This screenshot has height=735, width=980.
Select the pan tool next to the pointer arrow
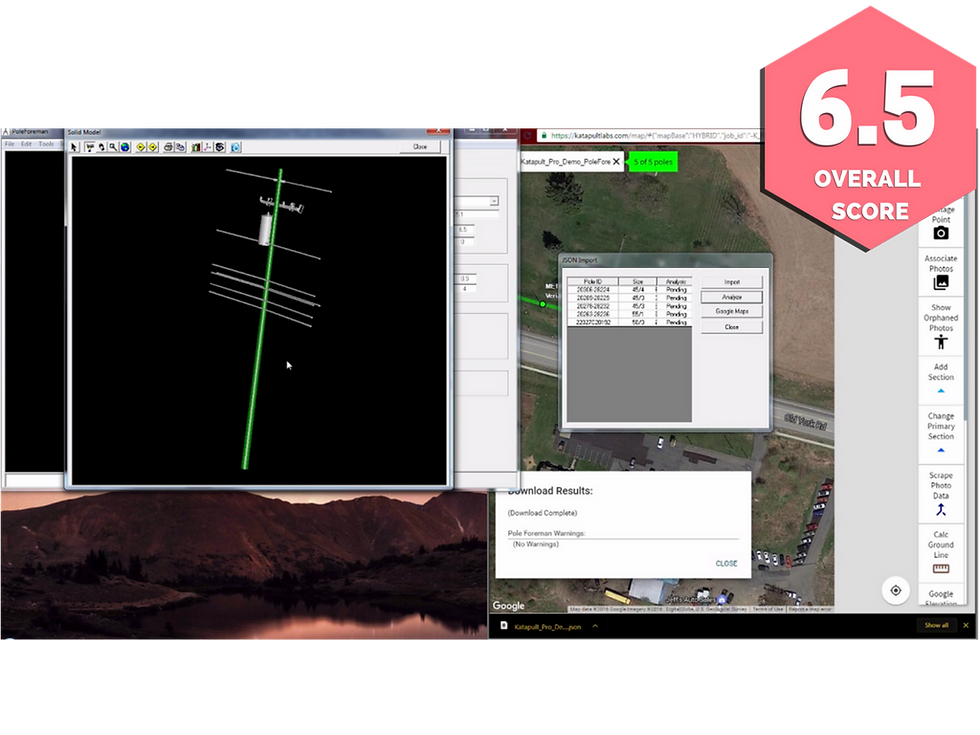click(89, 147)
